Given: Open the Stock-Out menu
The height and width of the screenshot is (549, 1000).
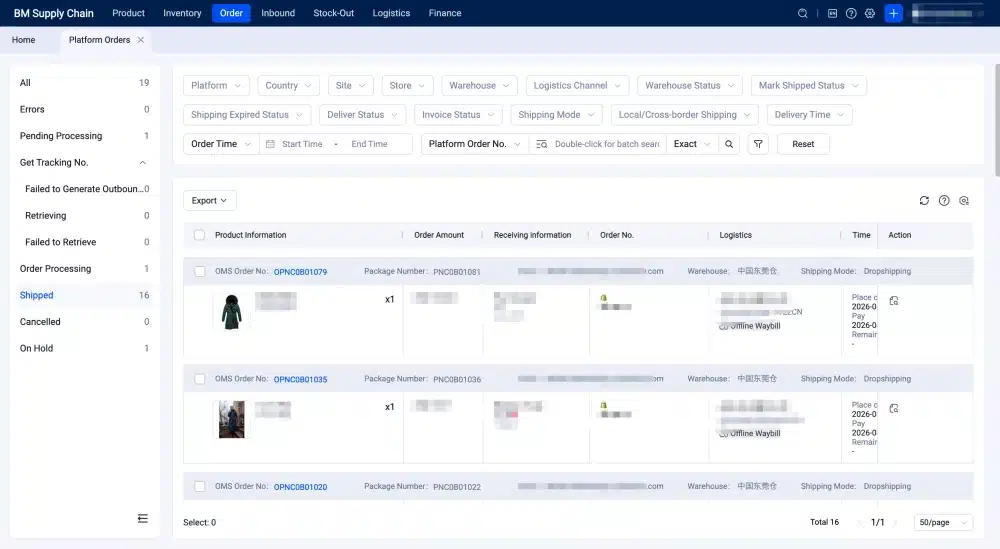Looking at the screenshot, I should point(334,13).
